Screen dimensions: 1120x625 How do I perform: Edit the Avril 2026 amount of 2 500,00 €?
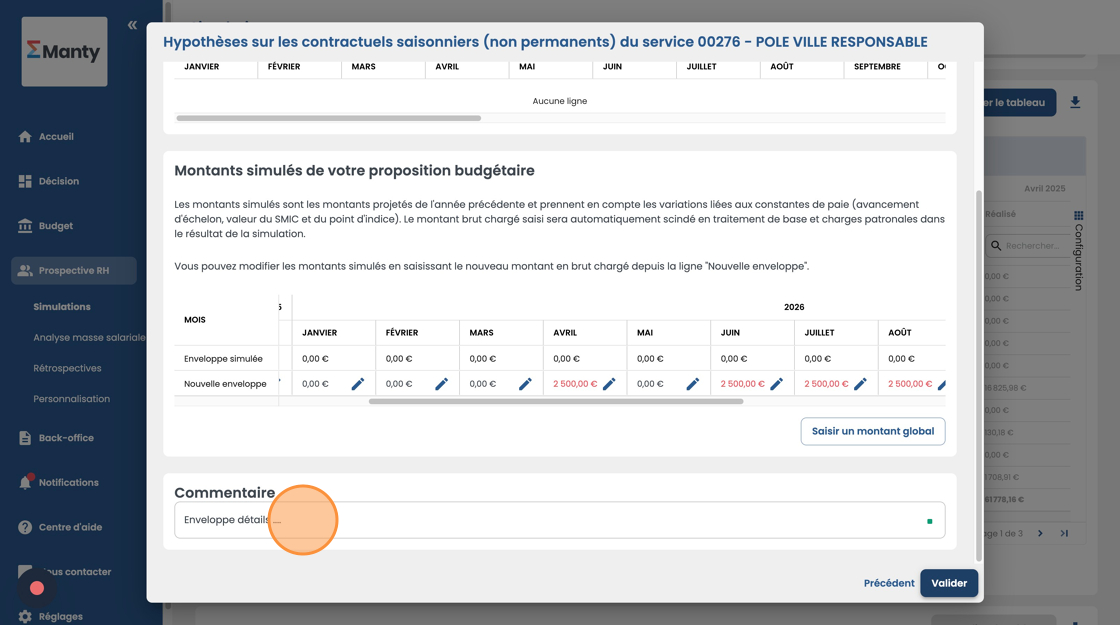(x=609, y=384)
